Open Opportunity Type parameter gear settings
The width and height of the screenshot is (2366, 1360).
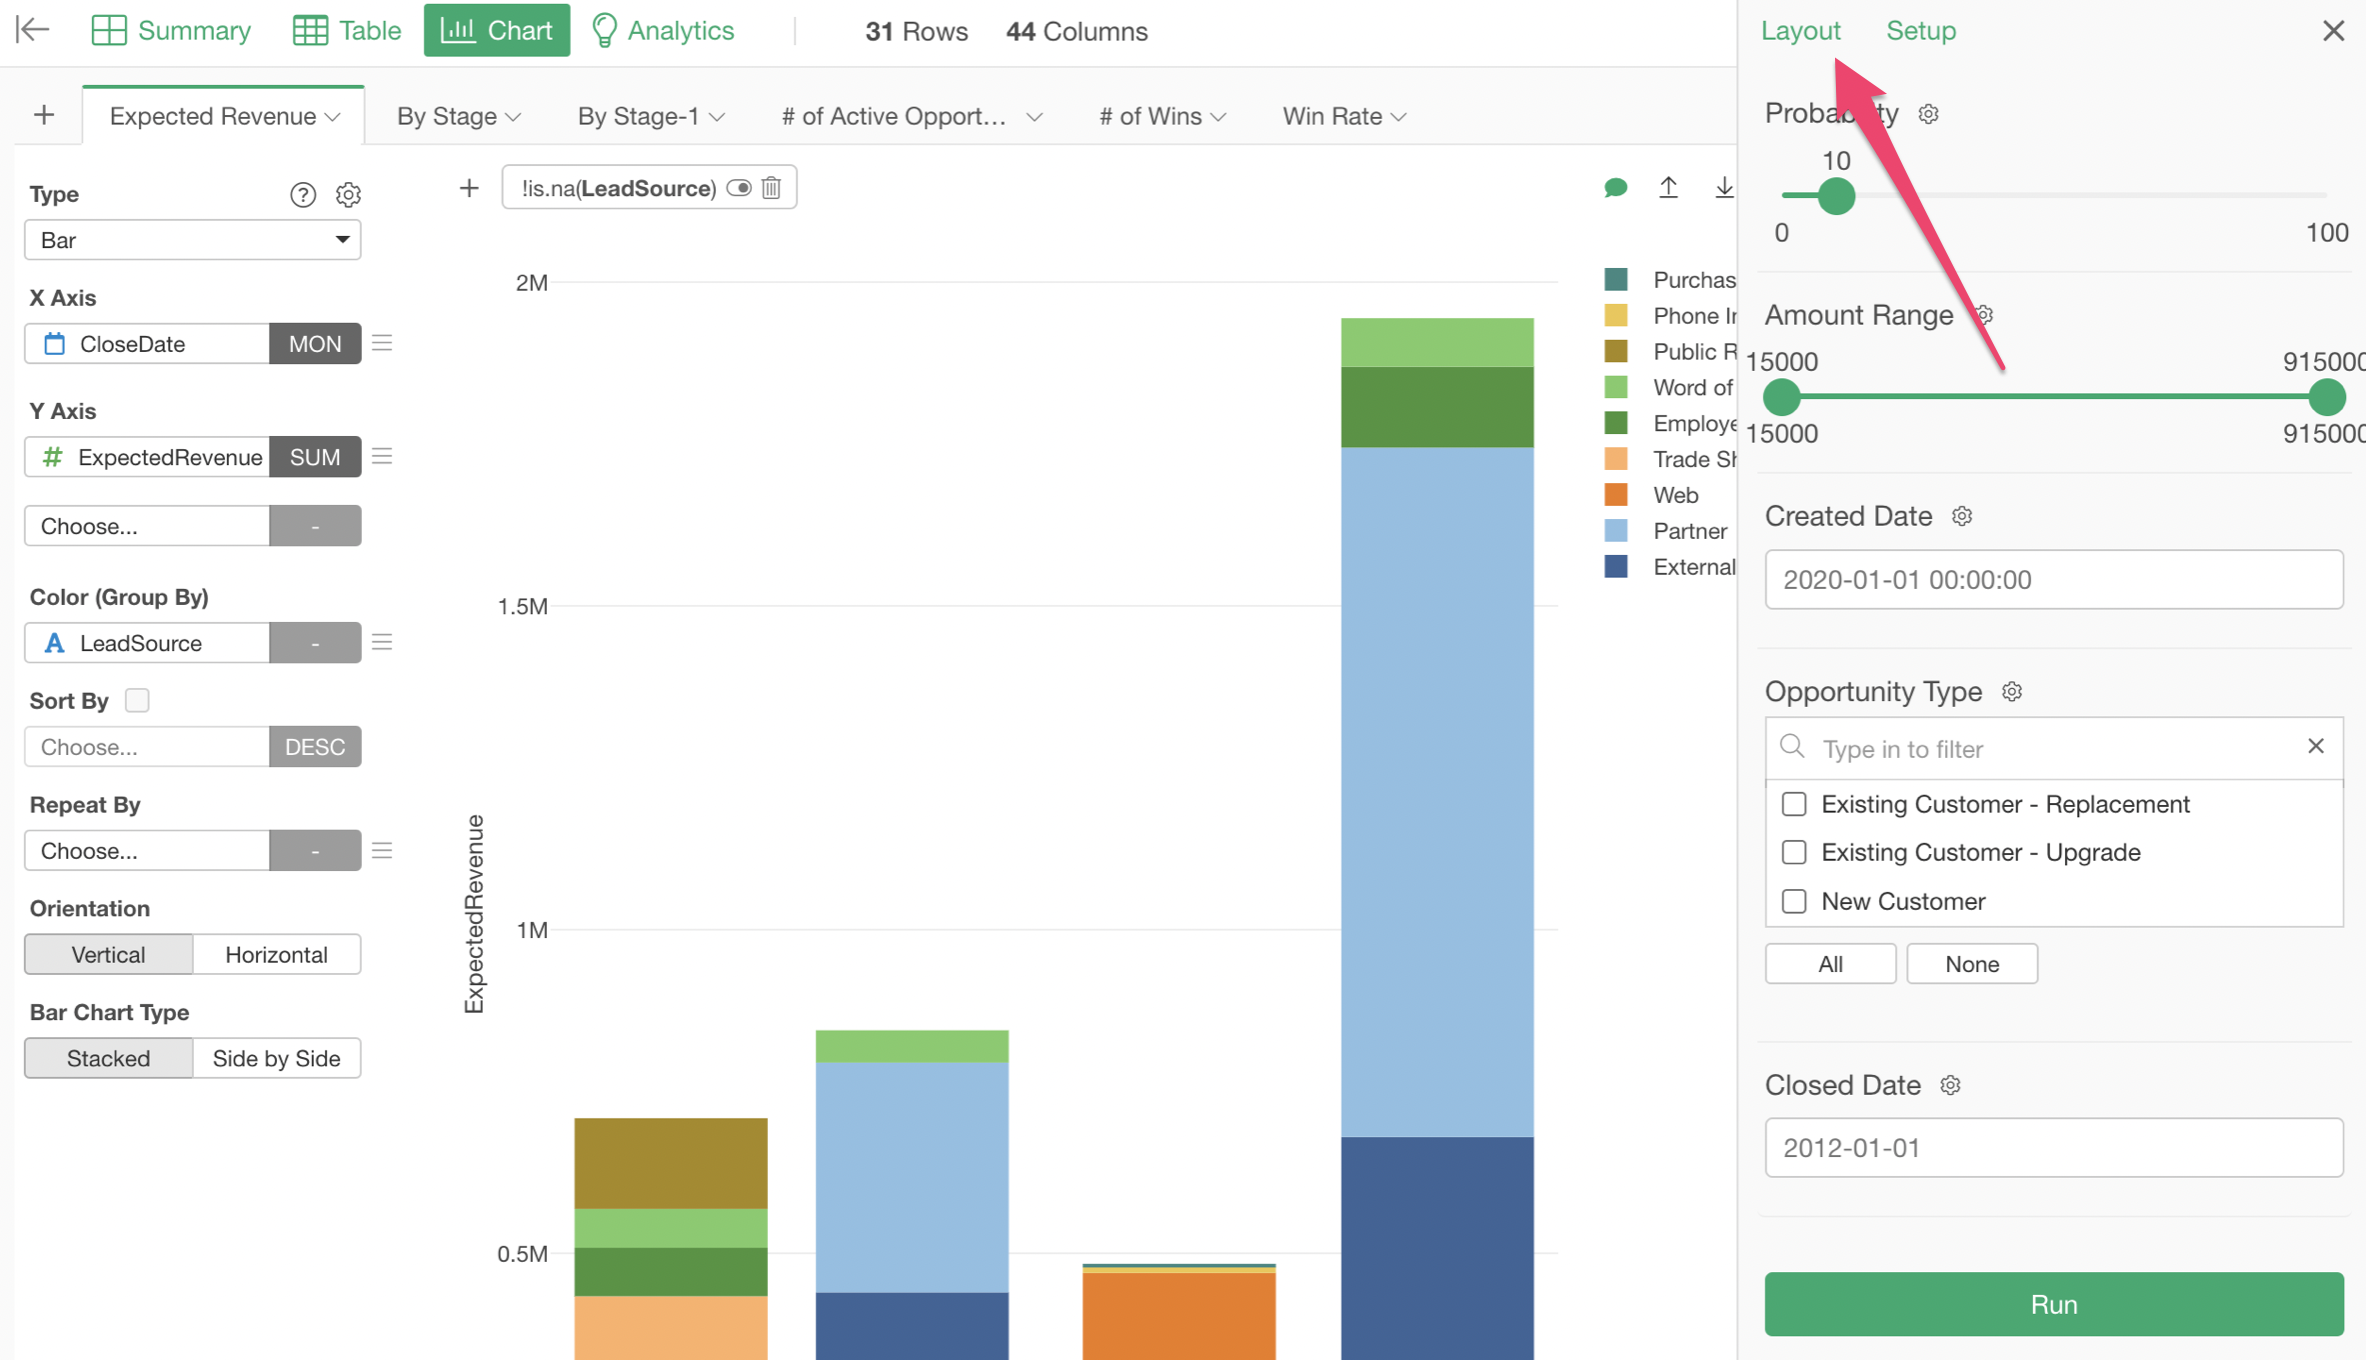pyautogui.click(x=2012, y=692)
